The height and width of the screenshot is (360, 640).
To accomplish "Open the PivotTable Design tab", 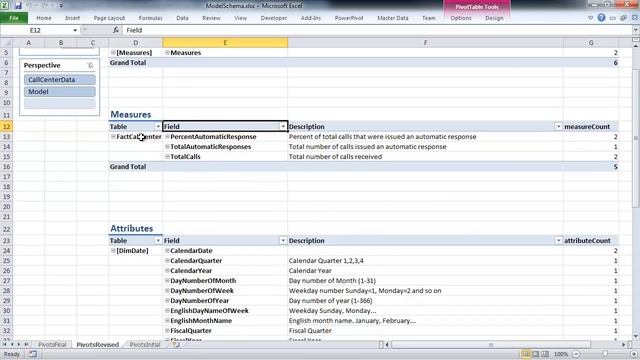I will (x=494, y=18).
